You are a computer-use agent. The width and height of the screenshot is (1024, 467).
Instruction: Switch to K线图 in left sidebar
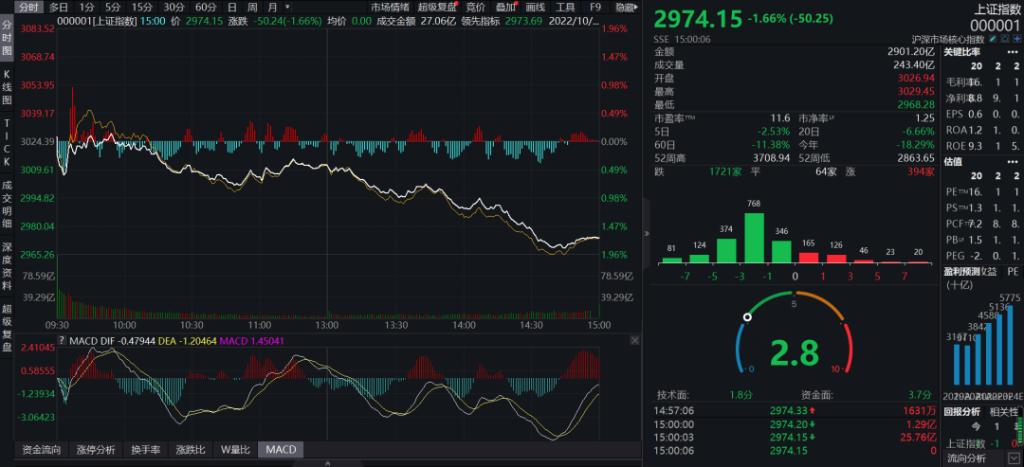(x=6, y=87)
